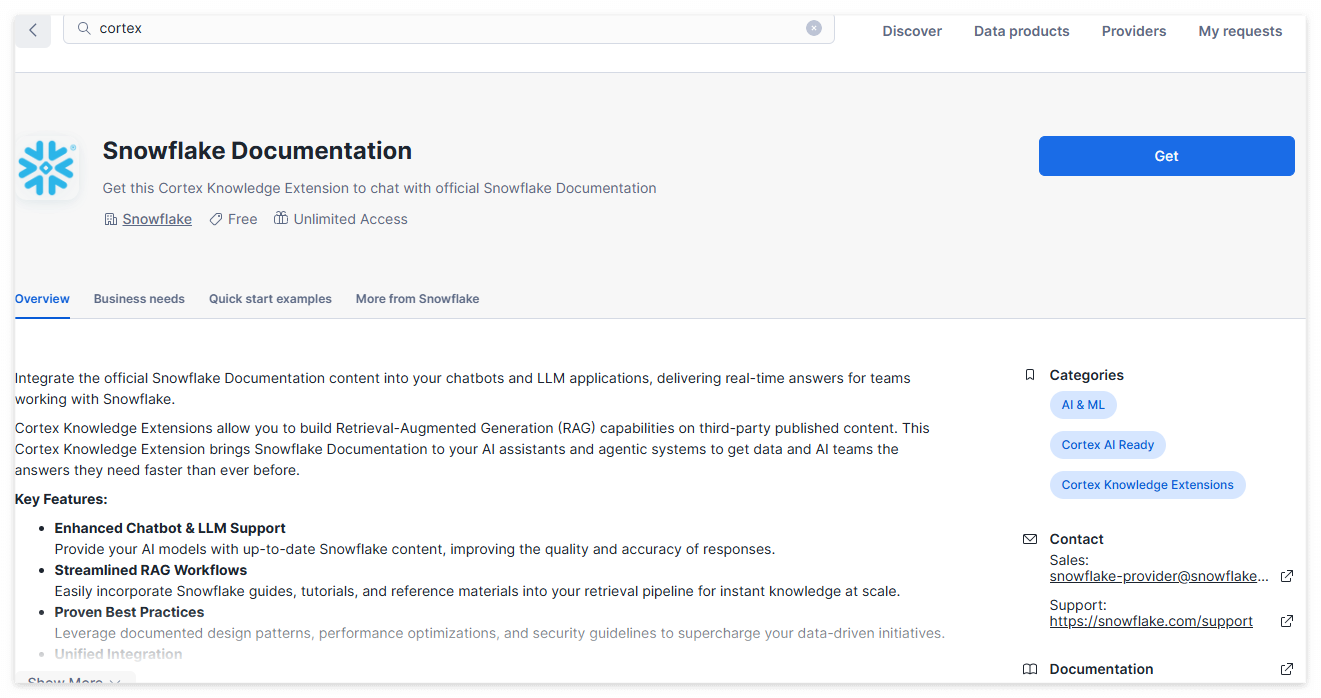Click the Documentation book icon
This screenshot has width=1321, height=698.
pyautogui.click(x=1030, y=669)
